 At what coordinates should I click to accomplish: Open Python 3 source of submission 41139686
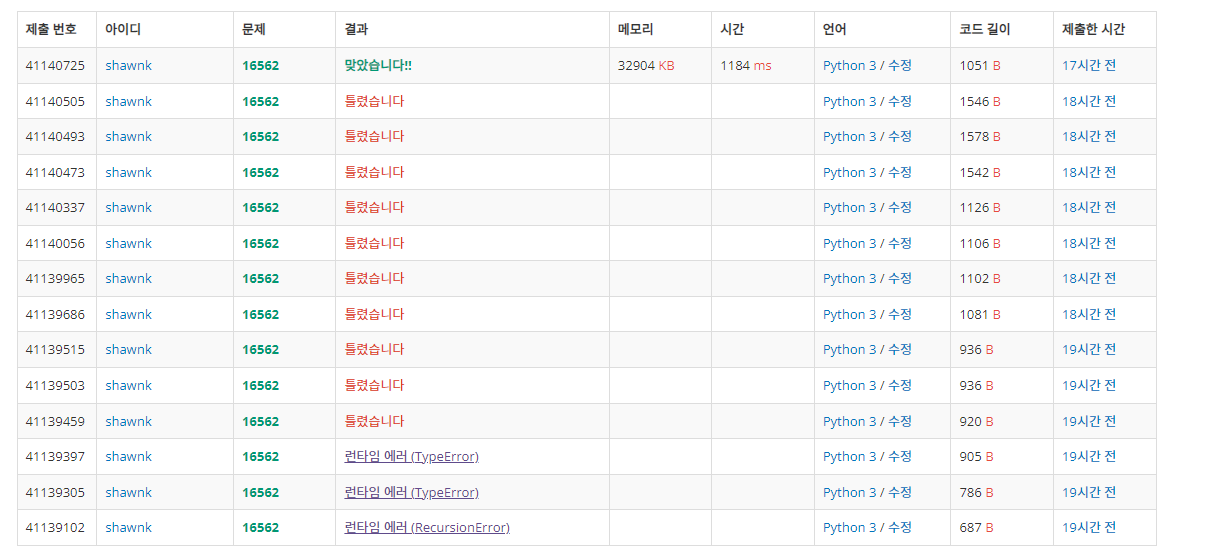pyautogui.click(x=850, y=314)
